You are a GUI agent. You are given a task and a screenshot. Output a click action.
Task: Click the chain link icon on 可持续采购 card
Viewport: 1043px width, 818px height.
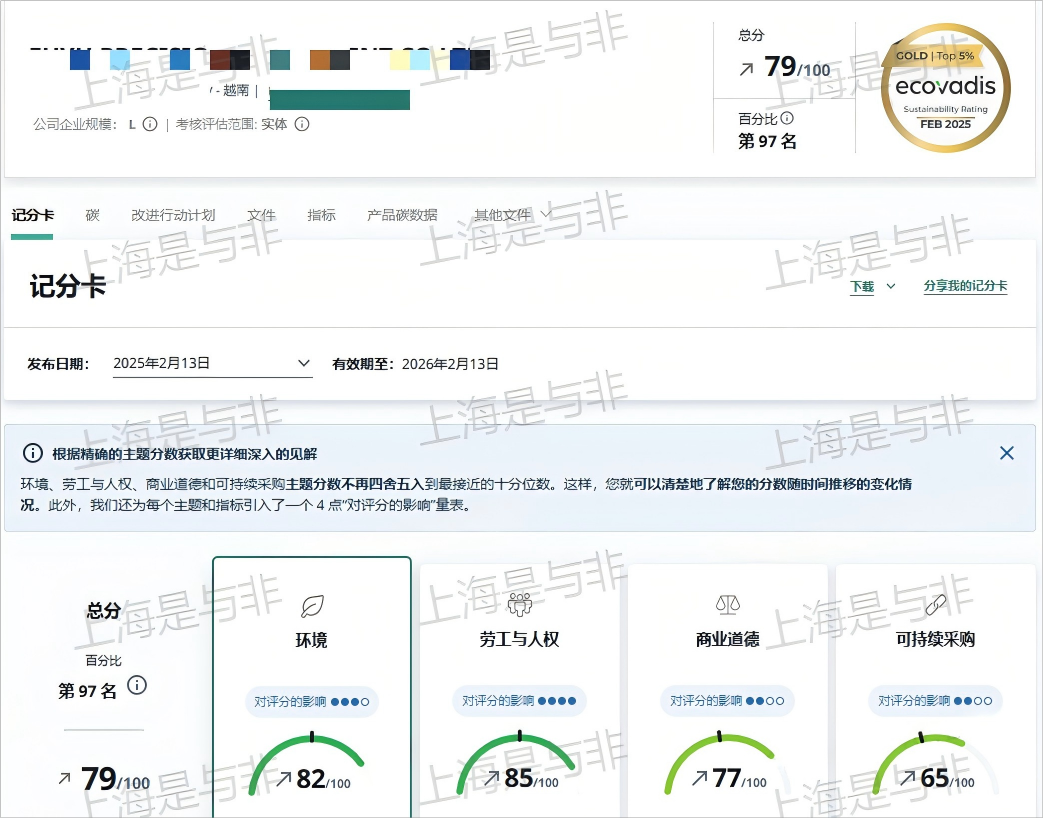pyautogui.click(x=936, y=605)
